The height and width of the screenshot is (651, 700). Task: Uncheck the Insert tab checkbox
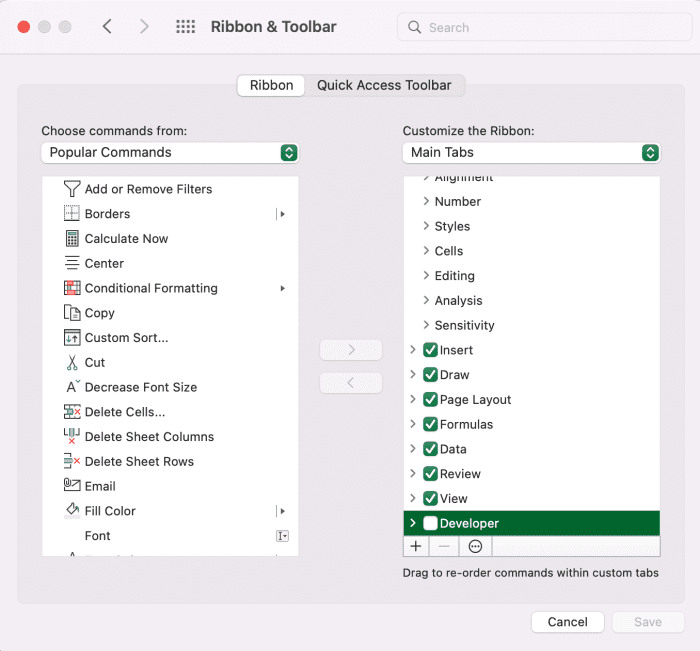click(430, 350)
